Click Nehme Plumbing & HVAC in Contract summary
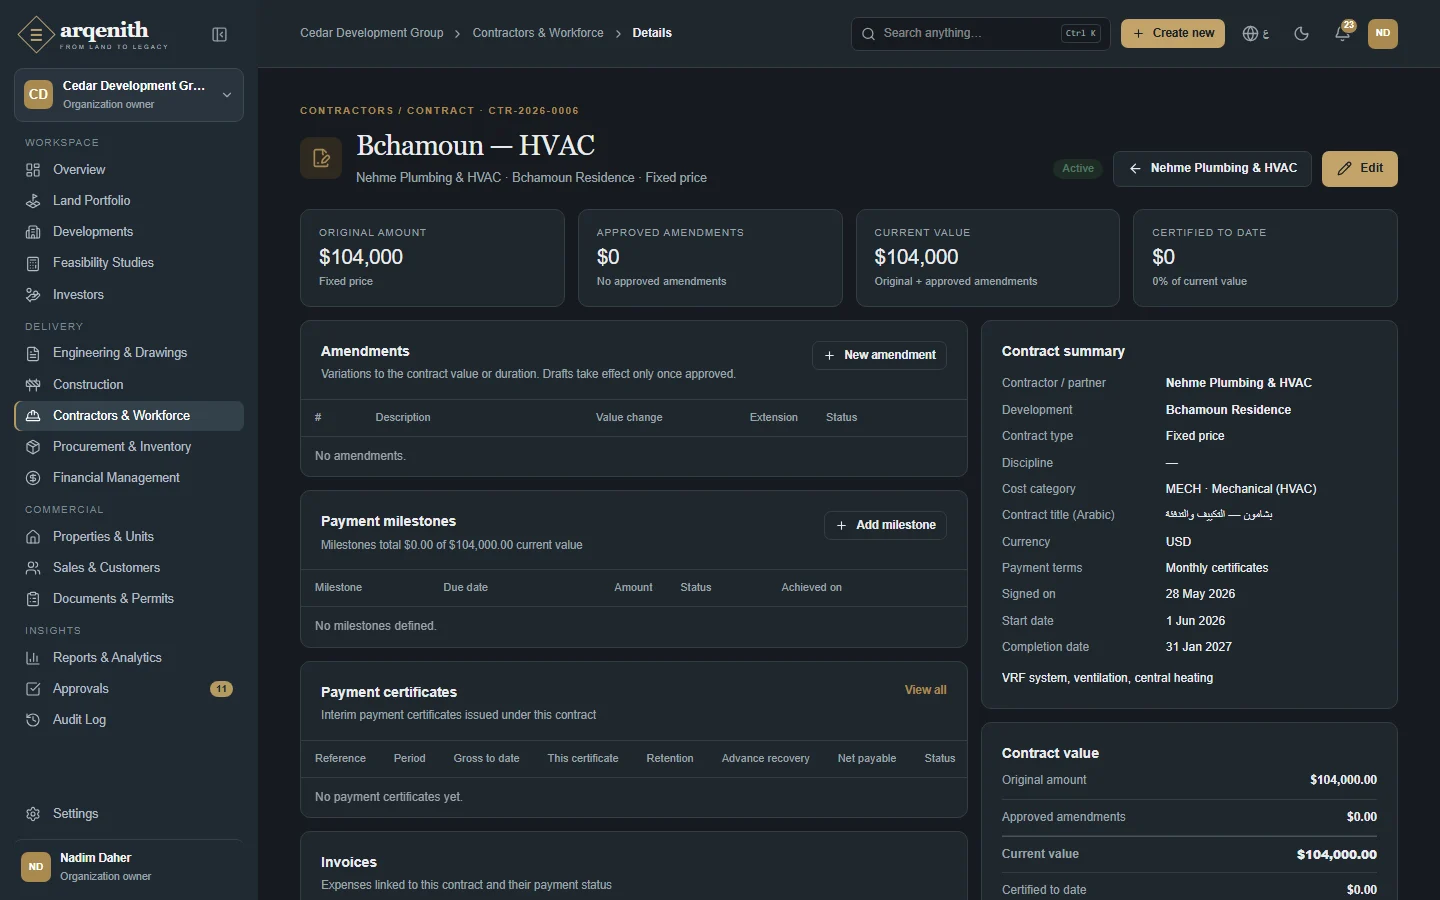Screen dimensions: 1440x900 pyautogui.click(x=1238, y=383)
